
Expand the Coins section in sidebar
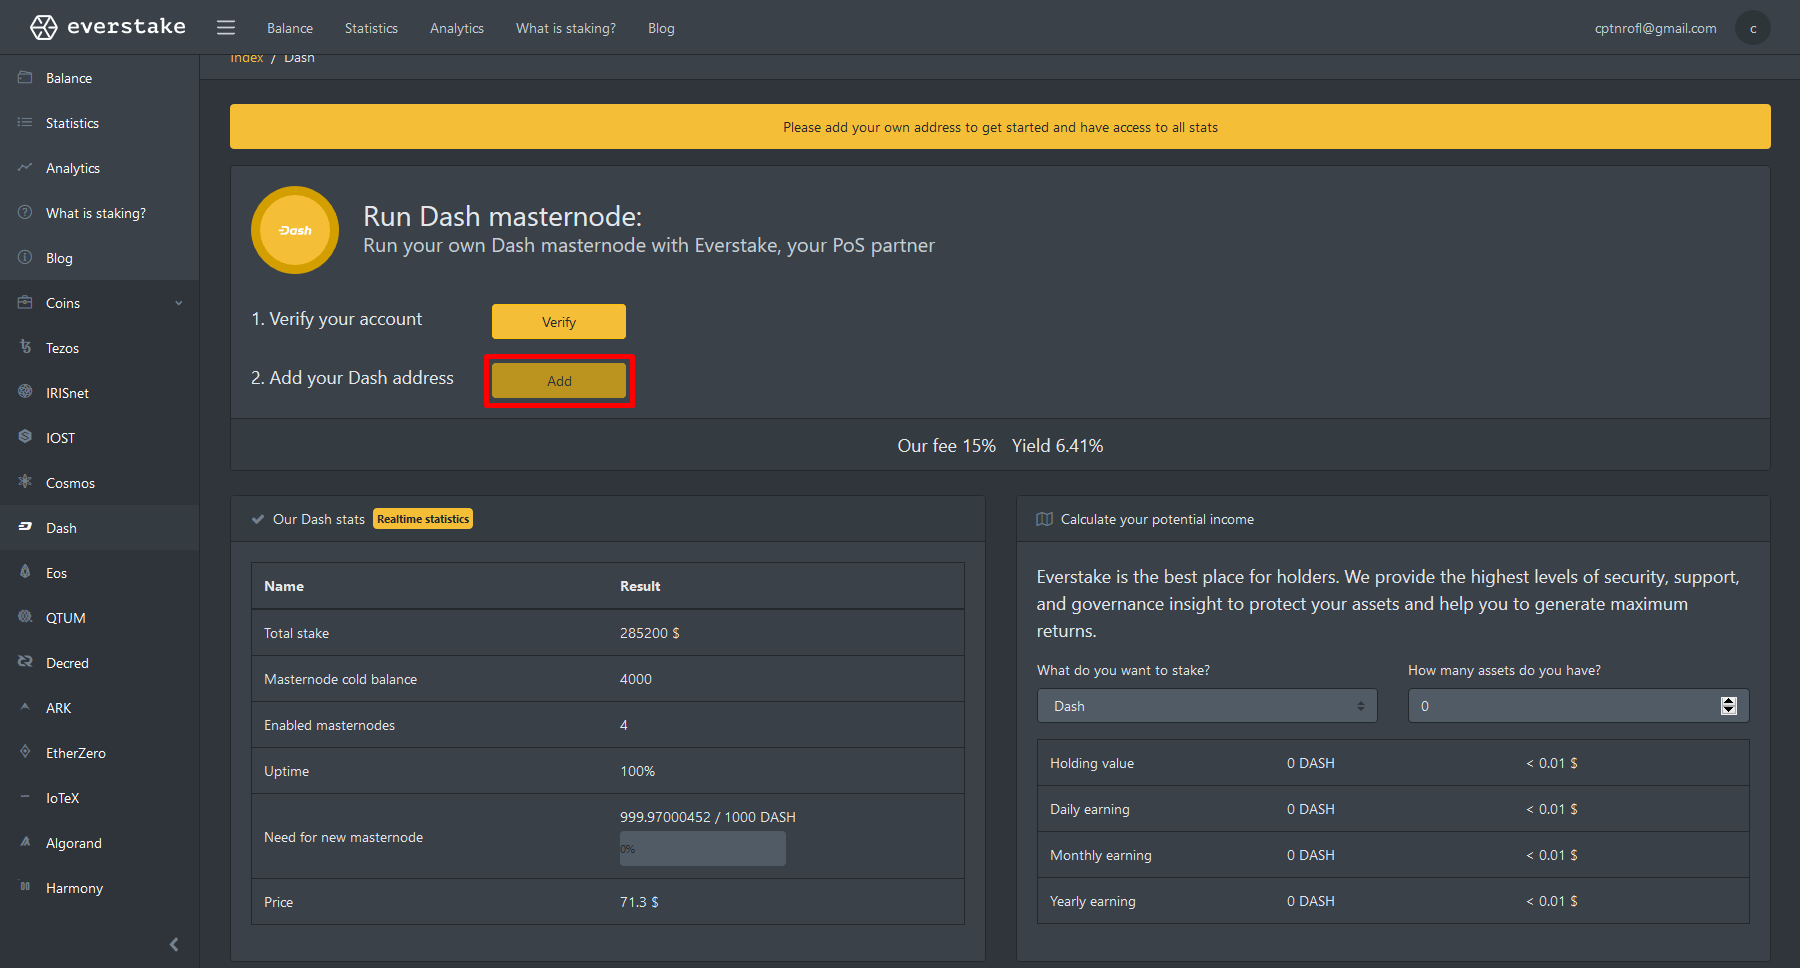click(x=99, y=303)
